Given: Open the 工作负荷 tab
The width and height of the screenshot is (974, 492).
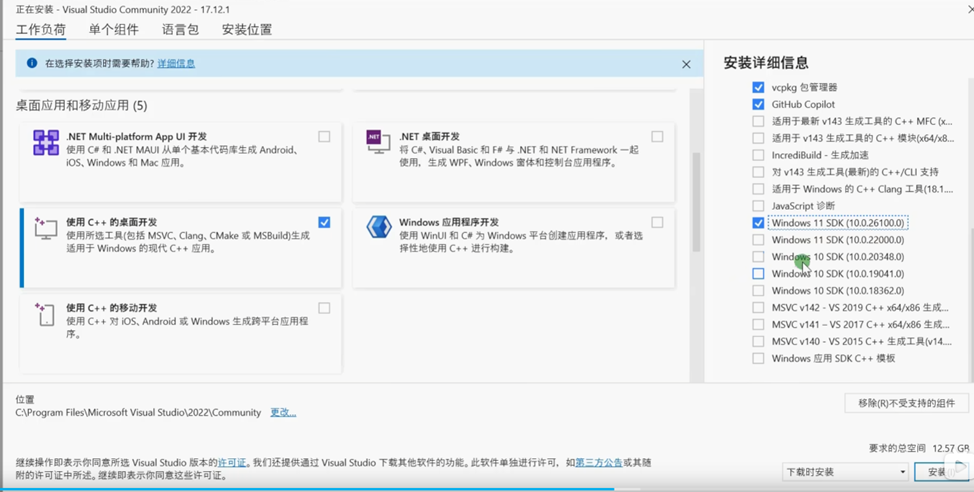Looking at the screenshot, I should (41, 29).
